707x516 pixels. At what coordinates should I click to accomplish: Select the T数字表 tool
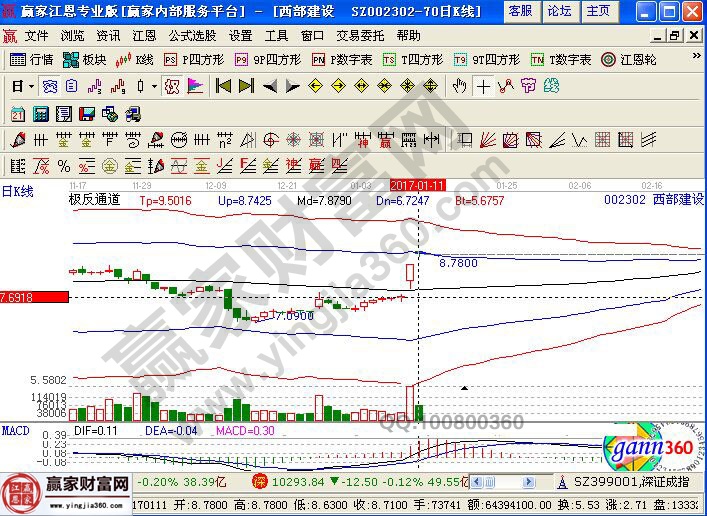(x=562, y=59)
